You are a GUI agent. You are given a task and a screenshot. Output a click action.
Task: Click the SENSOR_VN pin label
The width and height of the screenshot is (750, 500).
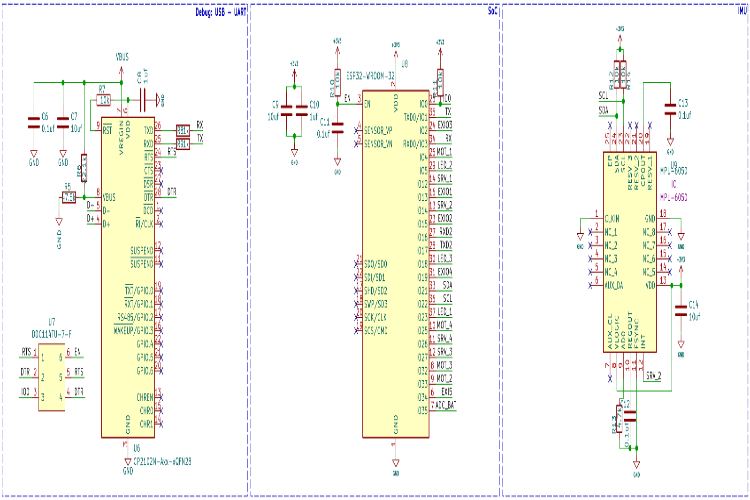tap(378, 144)
